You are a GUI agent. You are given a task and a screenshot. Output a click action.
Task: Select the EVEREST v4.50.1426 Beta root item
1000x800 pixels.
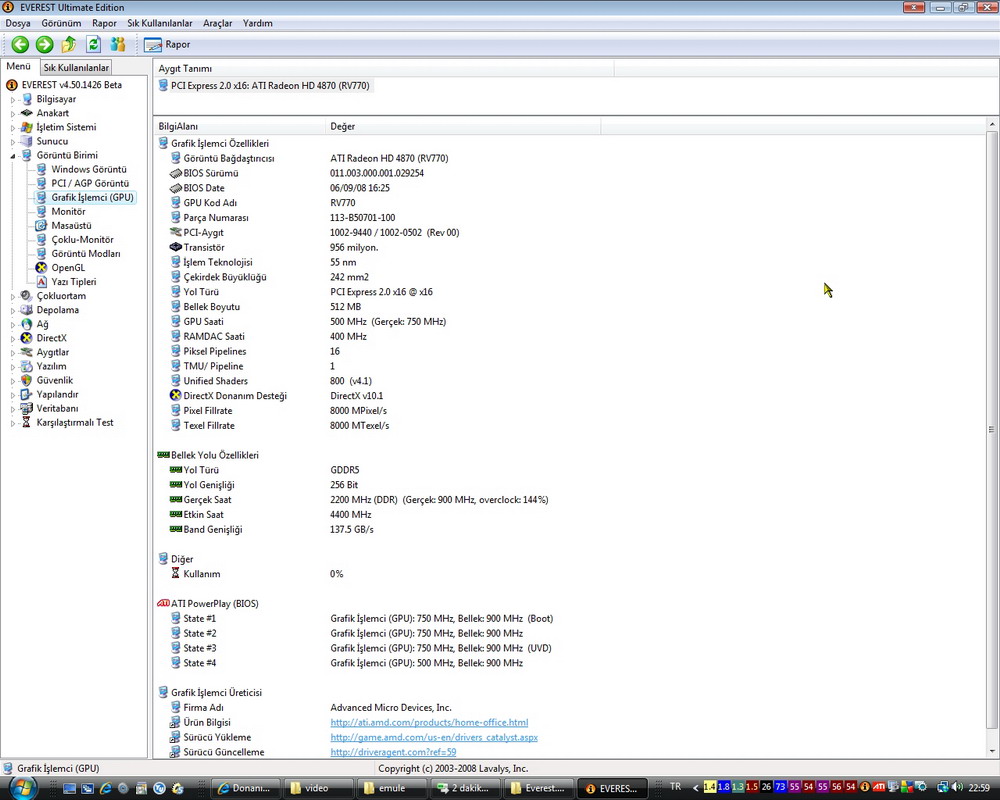[x=71, y=85]
